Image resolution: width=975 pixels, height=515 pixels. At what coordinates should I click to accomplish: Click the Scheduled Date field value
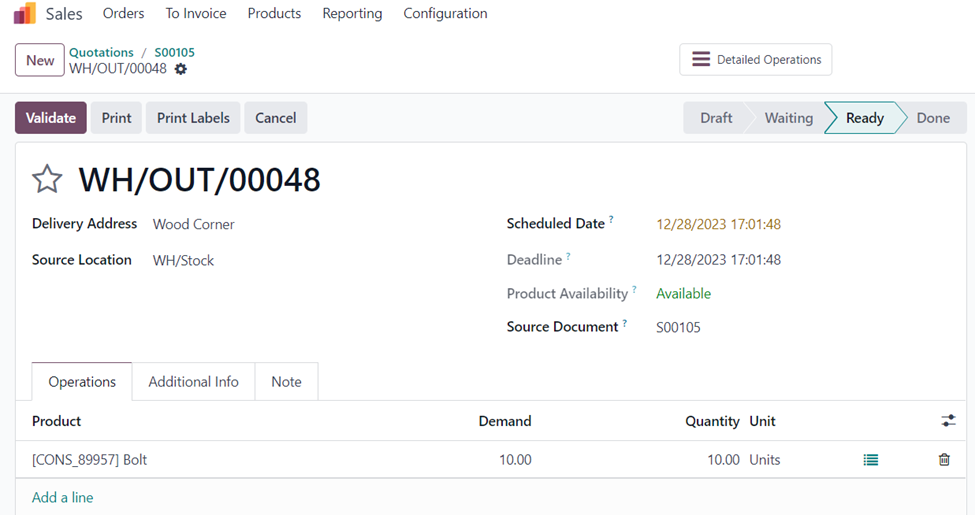click(x=718, y=224)
